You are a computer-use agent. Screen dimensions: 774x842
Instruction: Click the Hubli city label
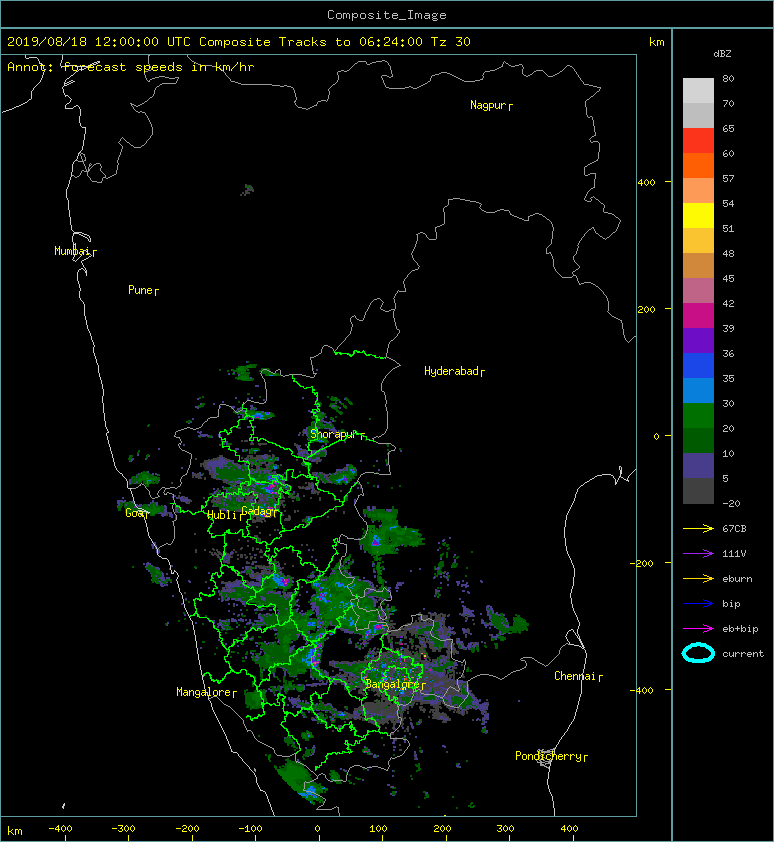tap(222, 515)
